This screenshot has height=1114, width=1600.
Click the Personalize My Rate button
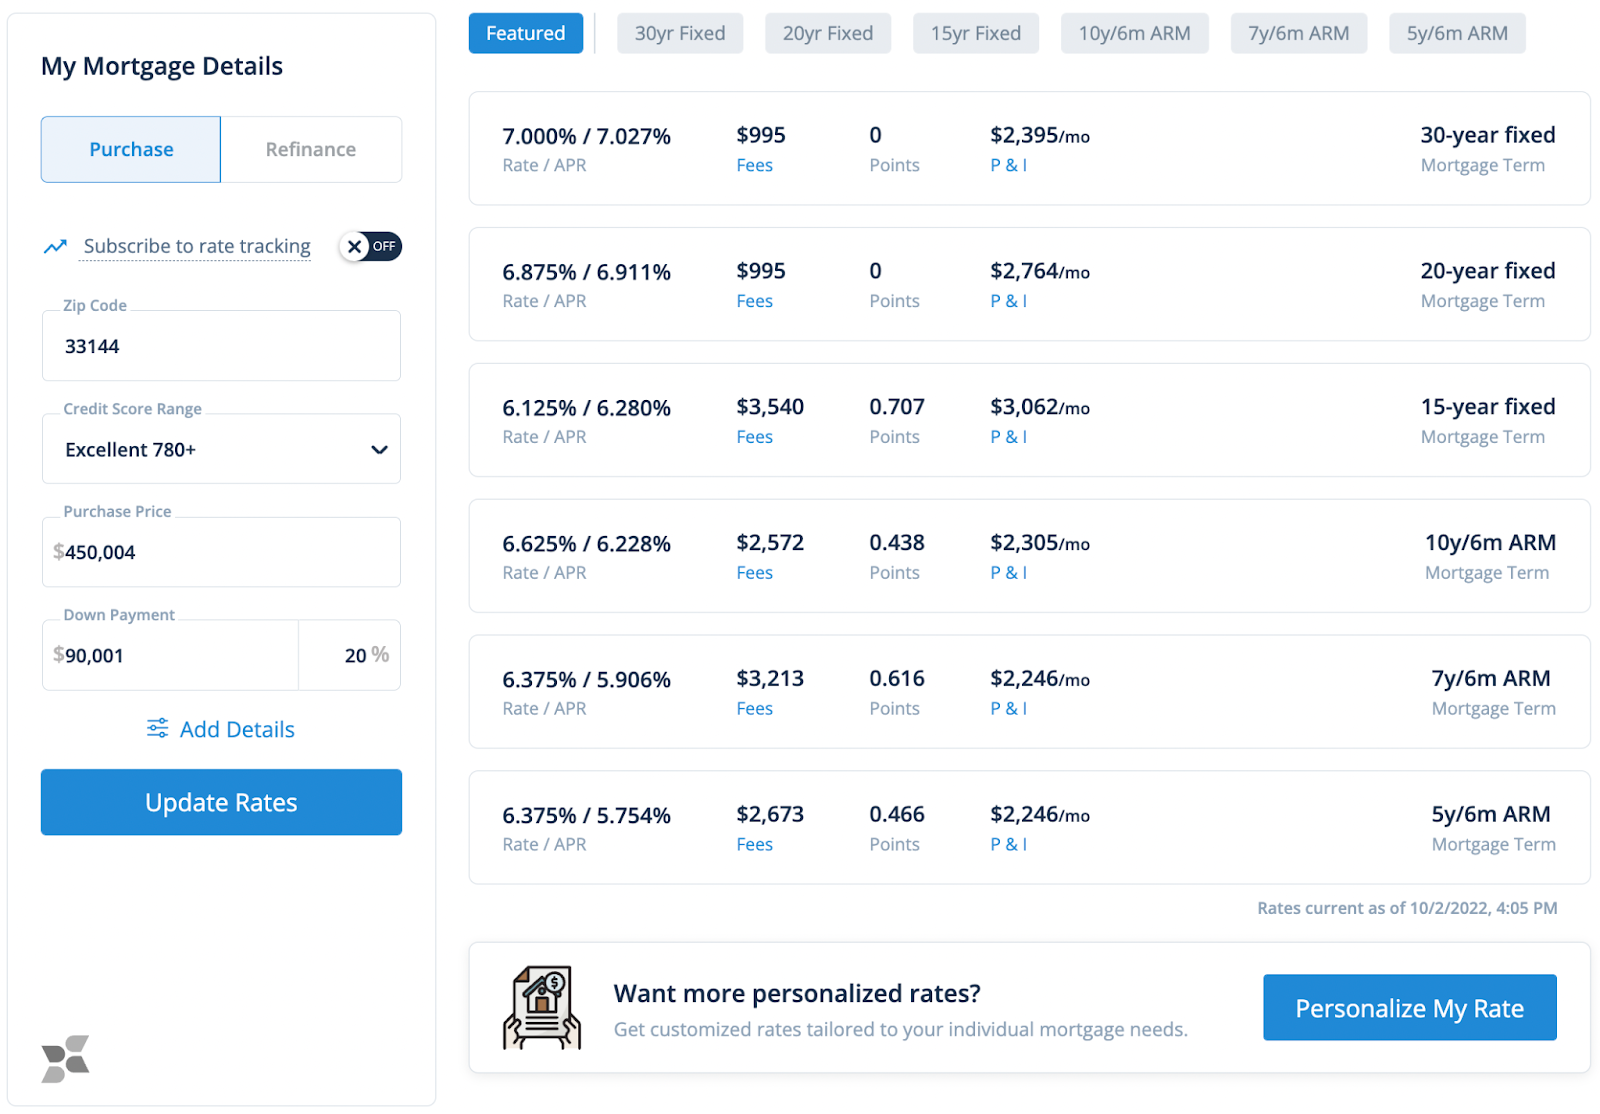click(1409, 1007)
